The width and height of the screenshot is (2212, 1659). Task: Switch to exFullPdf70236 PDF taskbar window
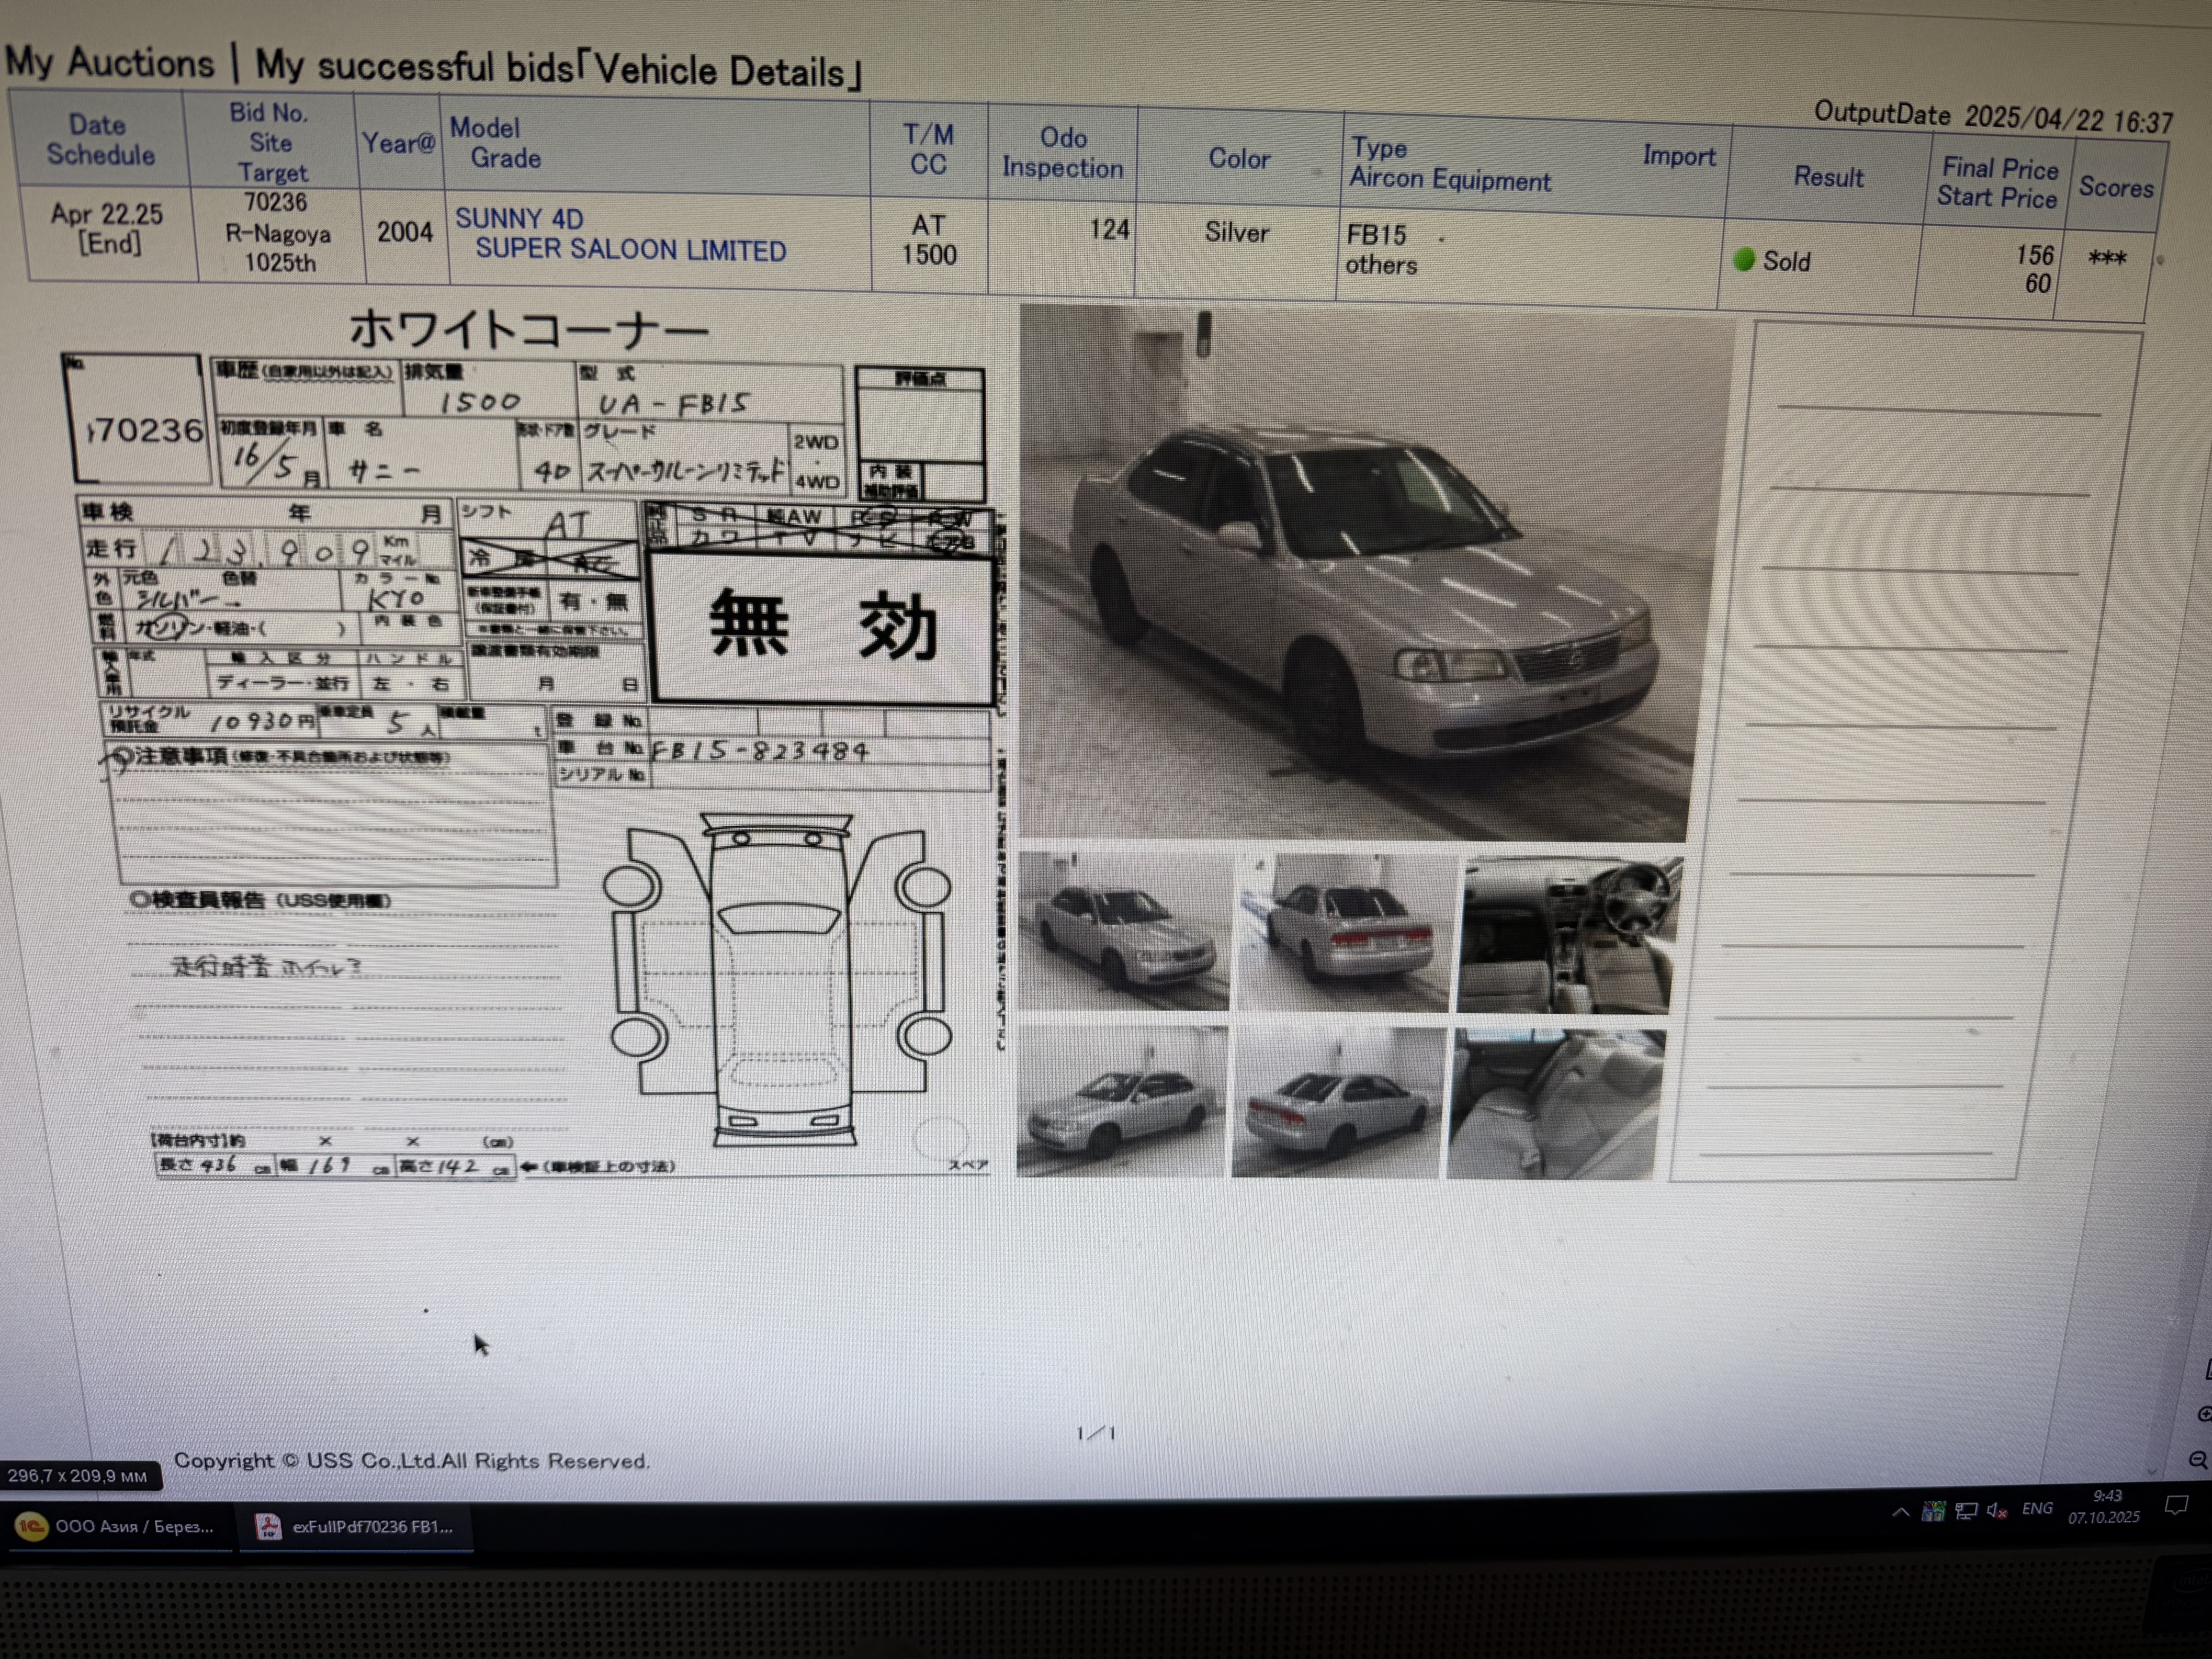coord(355,1527)
